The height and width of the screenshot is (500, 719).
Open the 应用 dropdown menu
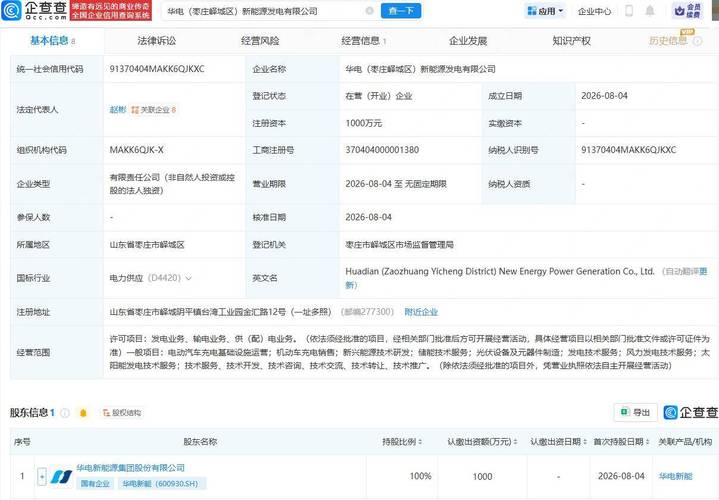tap(545, 11)
